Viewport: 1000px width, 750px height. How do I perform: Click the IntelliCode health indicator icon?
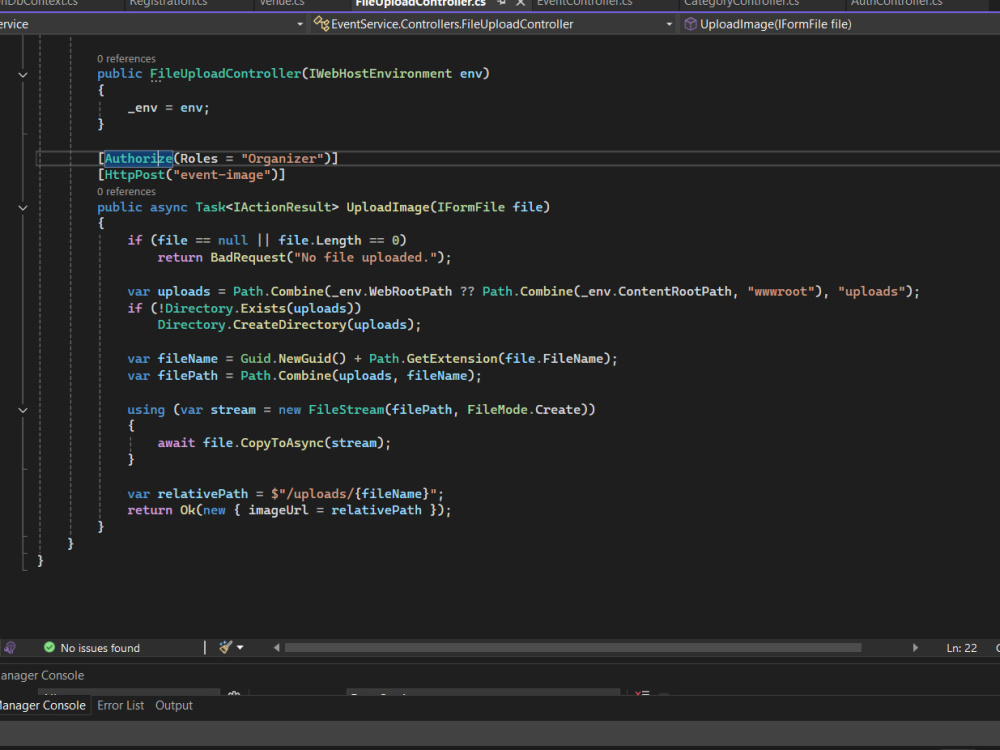tap(10, 647)
